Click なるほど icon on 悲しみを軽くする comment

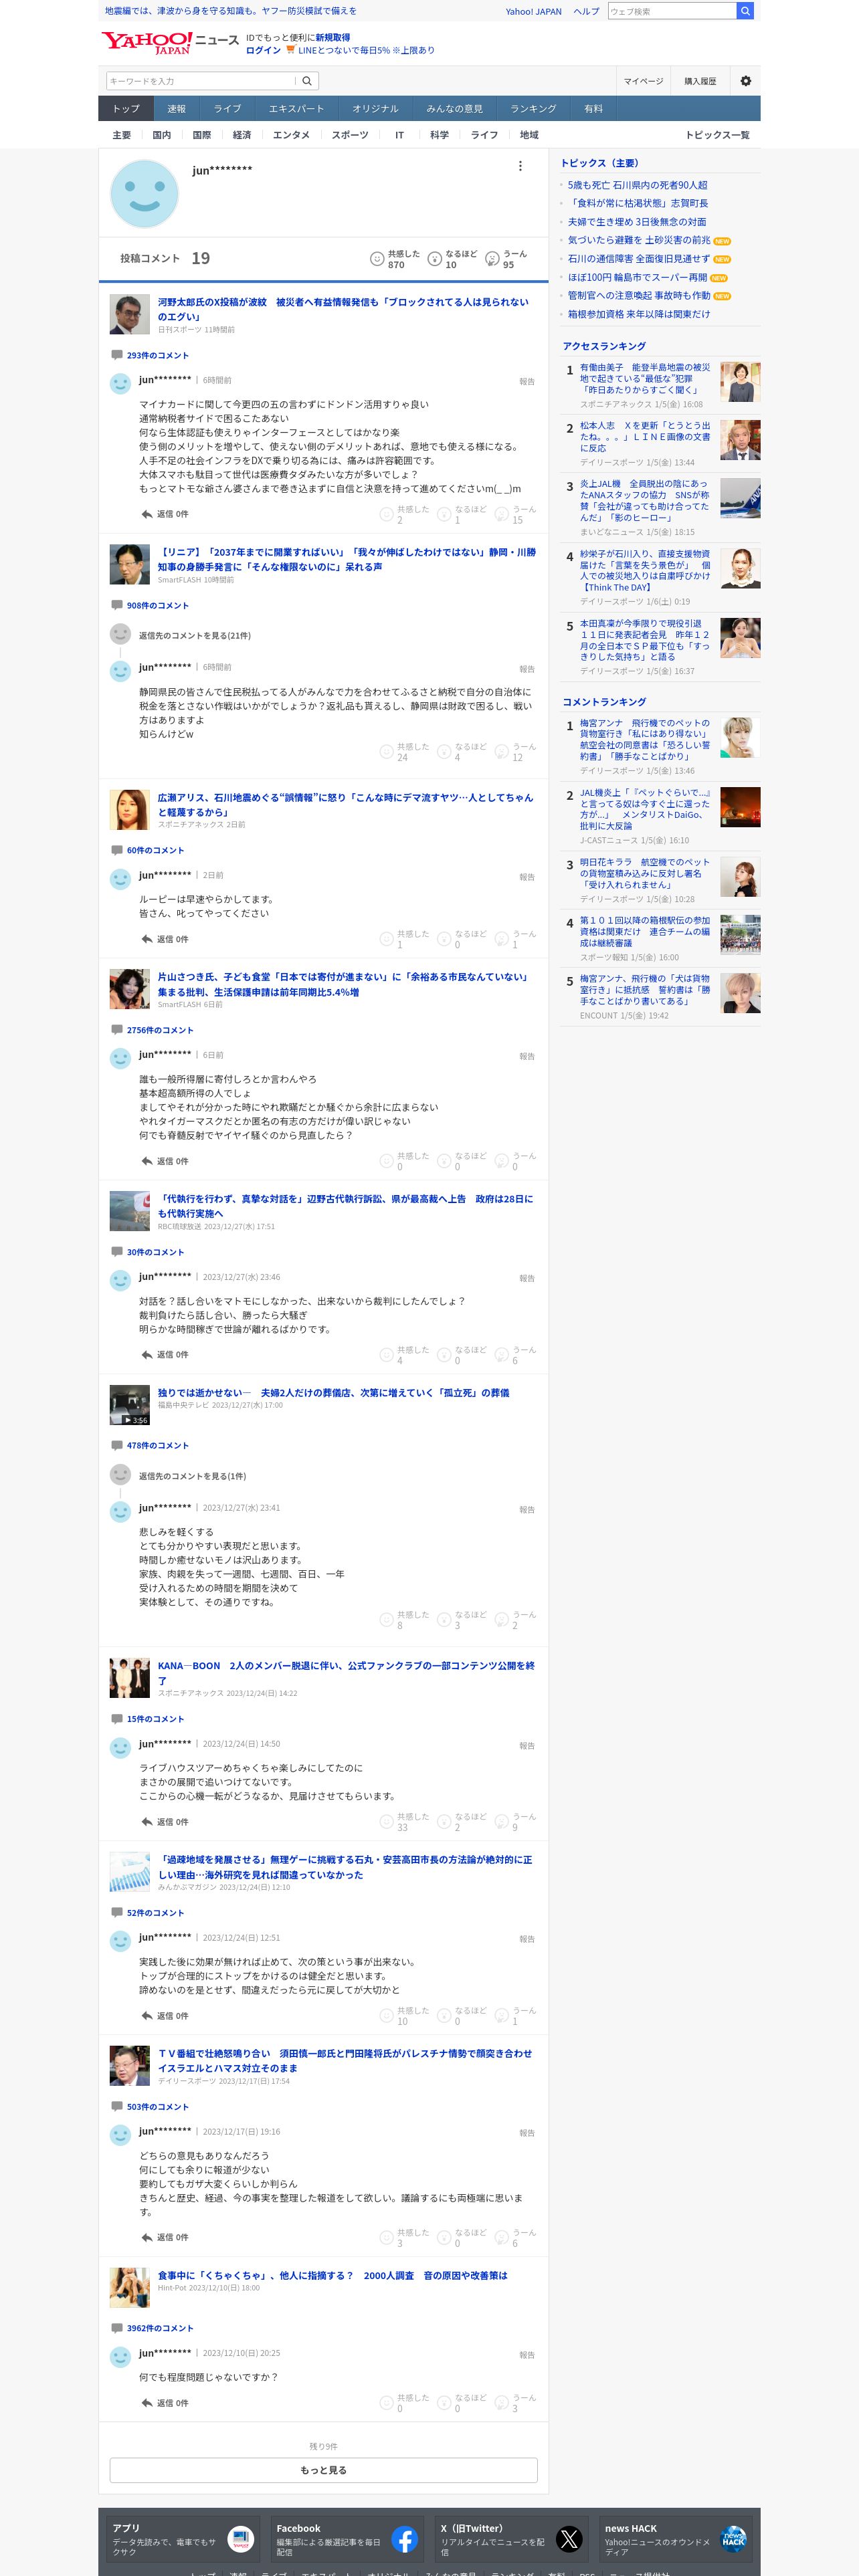(x=444, y=1620)
